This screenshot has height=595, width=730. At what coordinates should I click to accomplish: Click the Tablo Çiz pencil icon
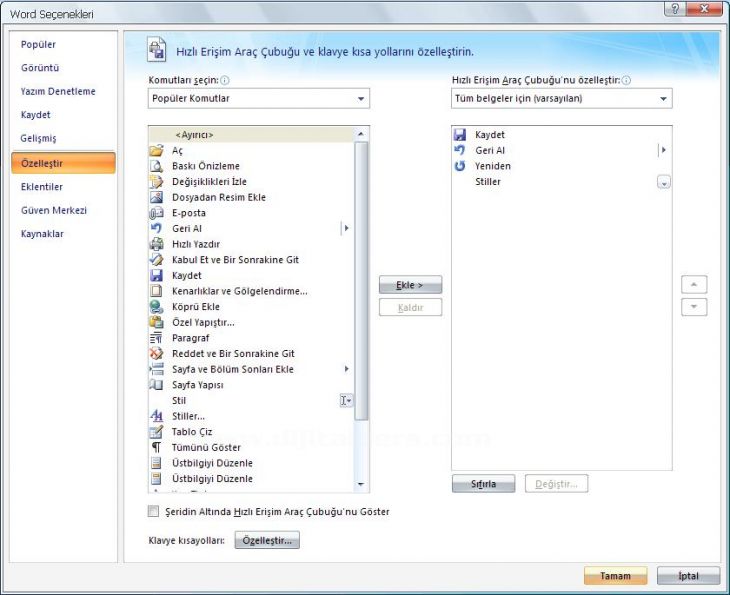pos(156,432)
